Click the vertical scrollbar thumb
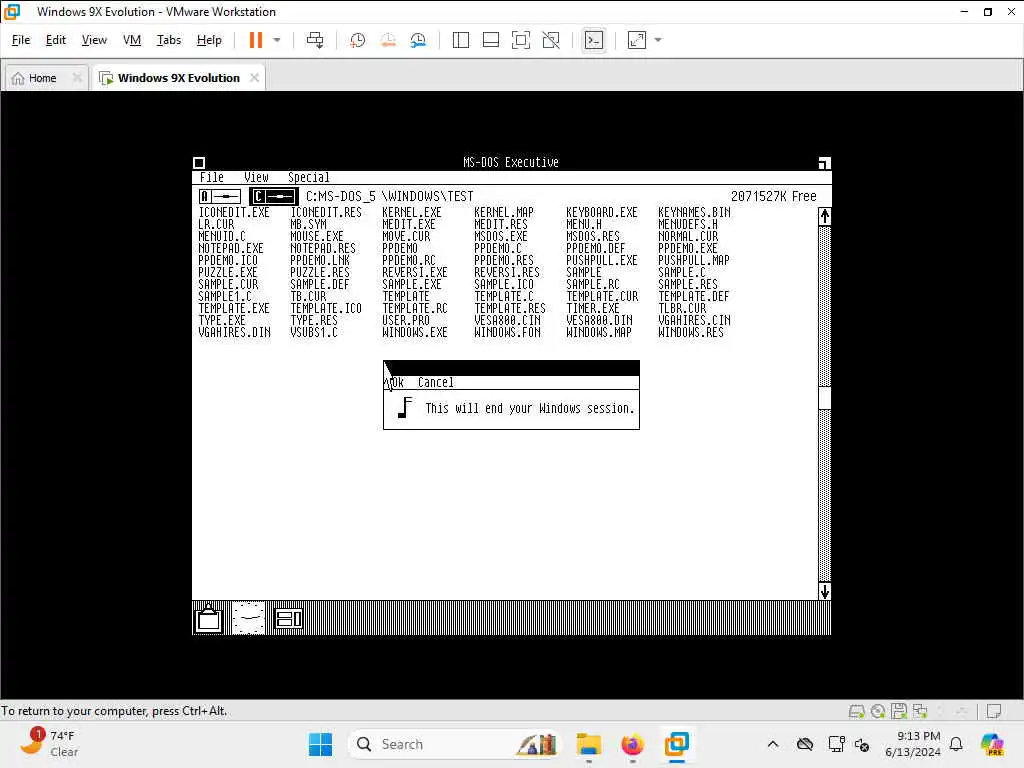Image resolution: width=1024 pixels, height=768 pixels. click(824, 398)
